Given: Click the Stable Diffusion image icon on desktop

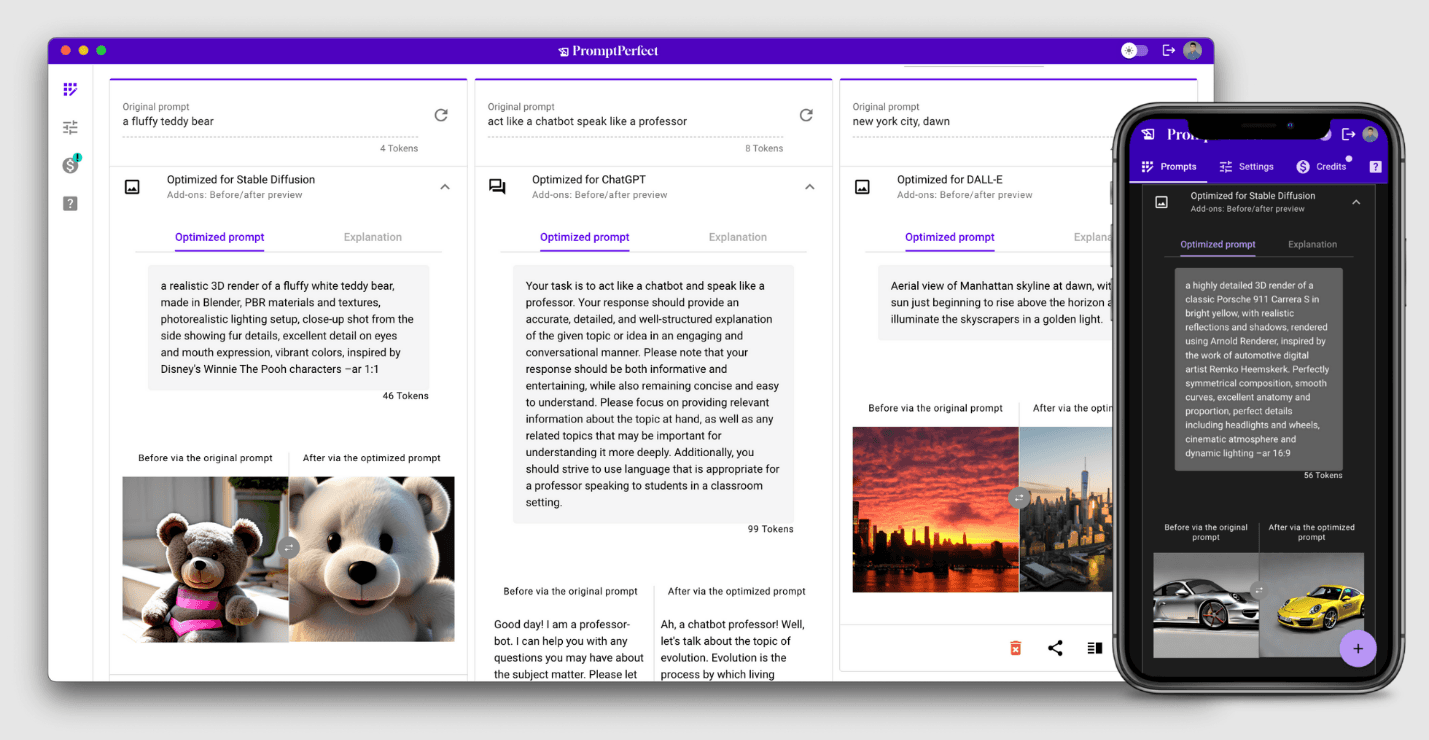Looking at the screenshot, I should click(132, 186).
